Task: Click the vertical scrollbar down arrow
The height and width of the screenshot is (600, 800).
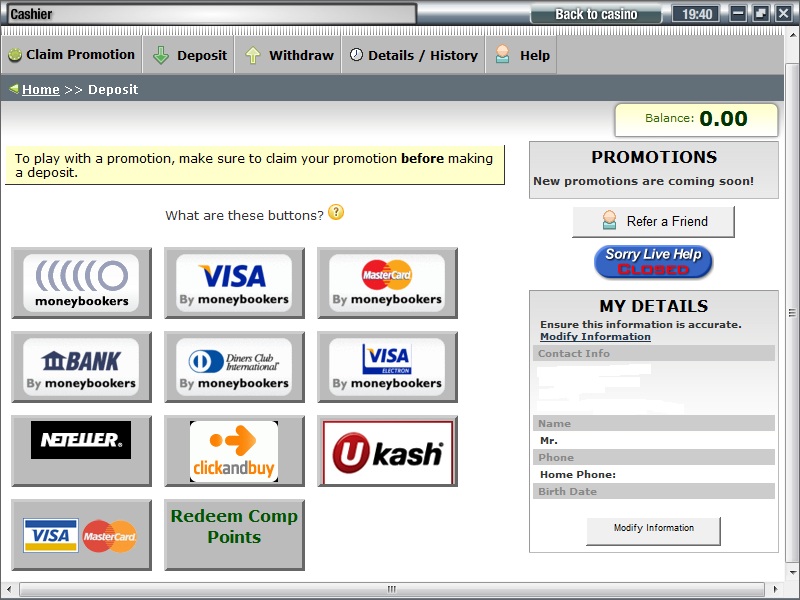Action: (792, 572)
